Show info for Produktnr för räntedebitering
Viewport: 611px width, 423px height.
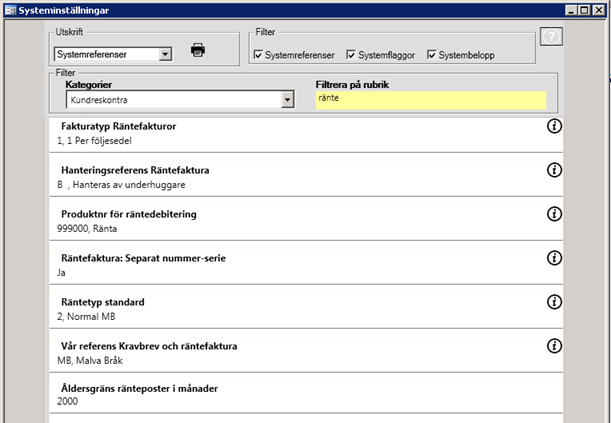[556, 214]
